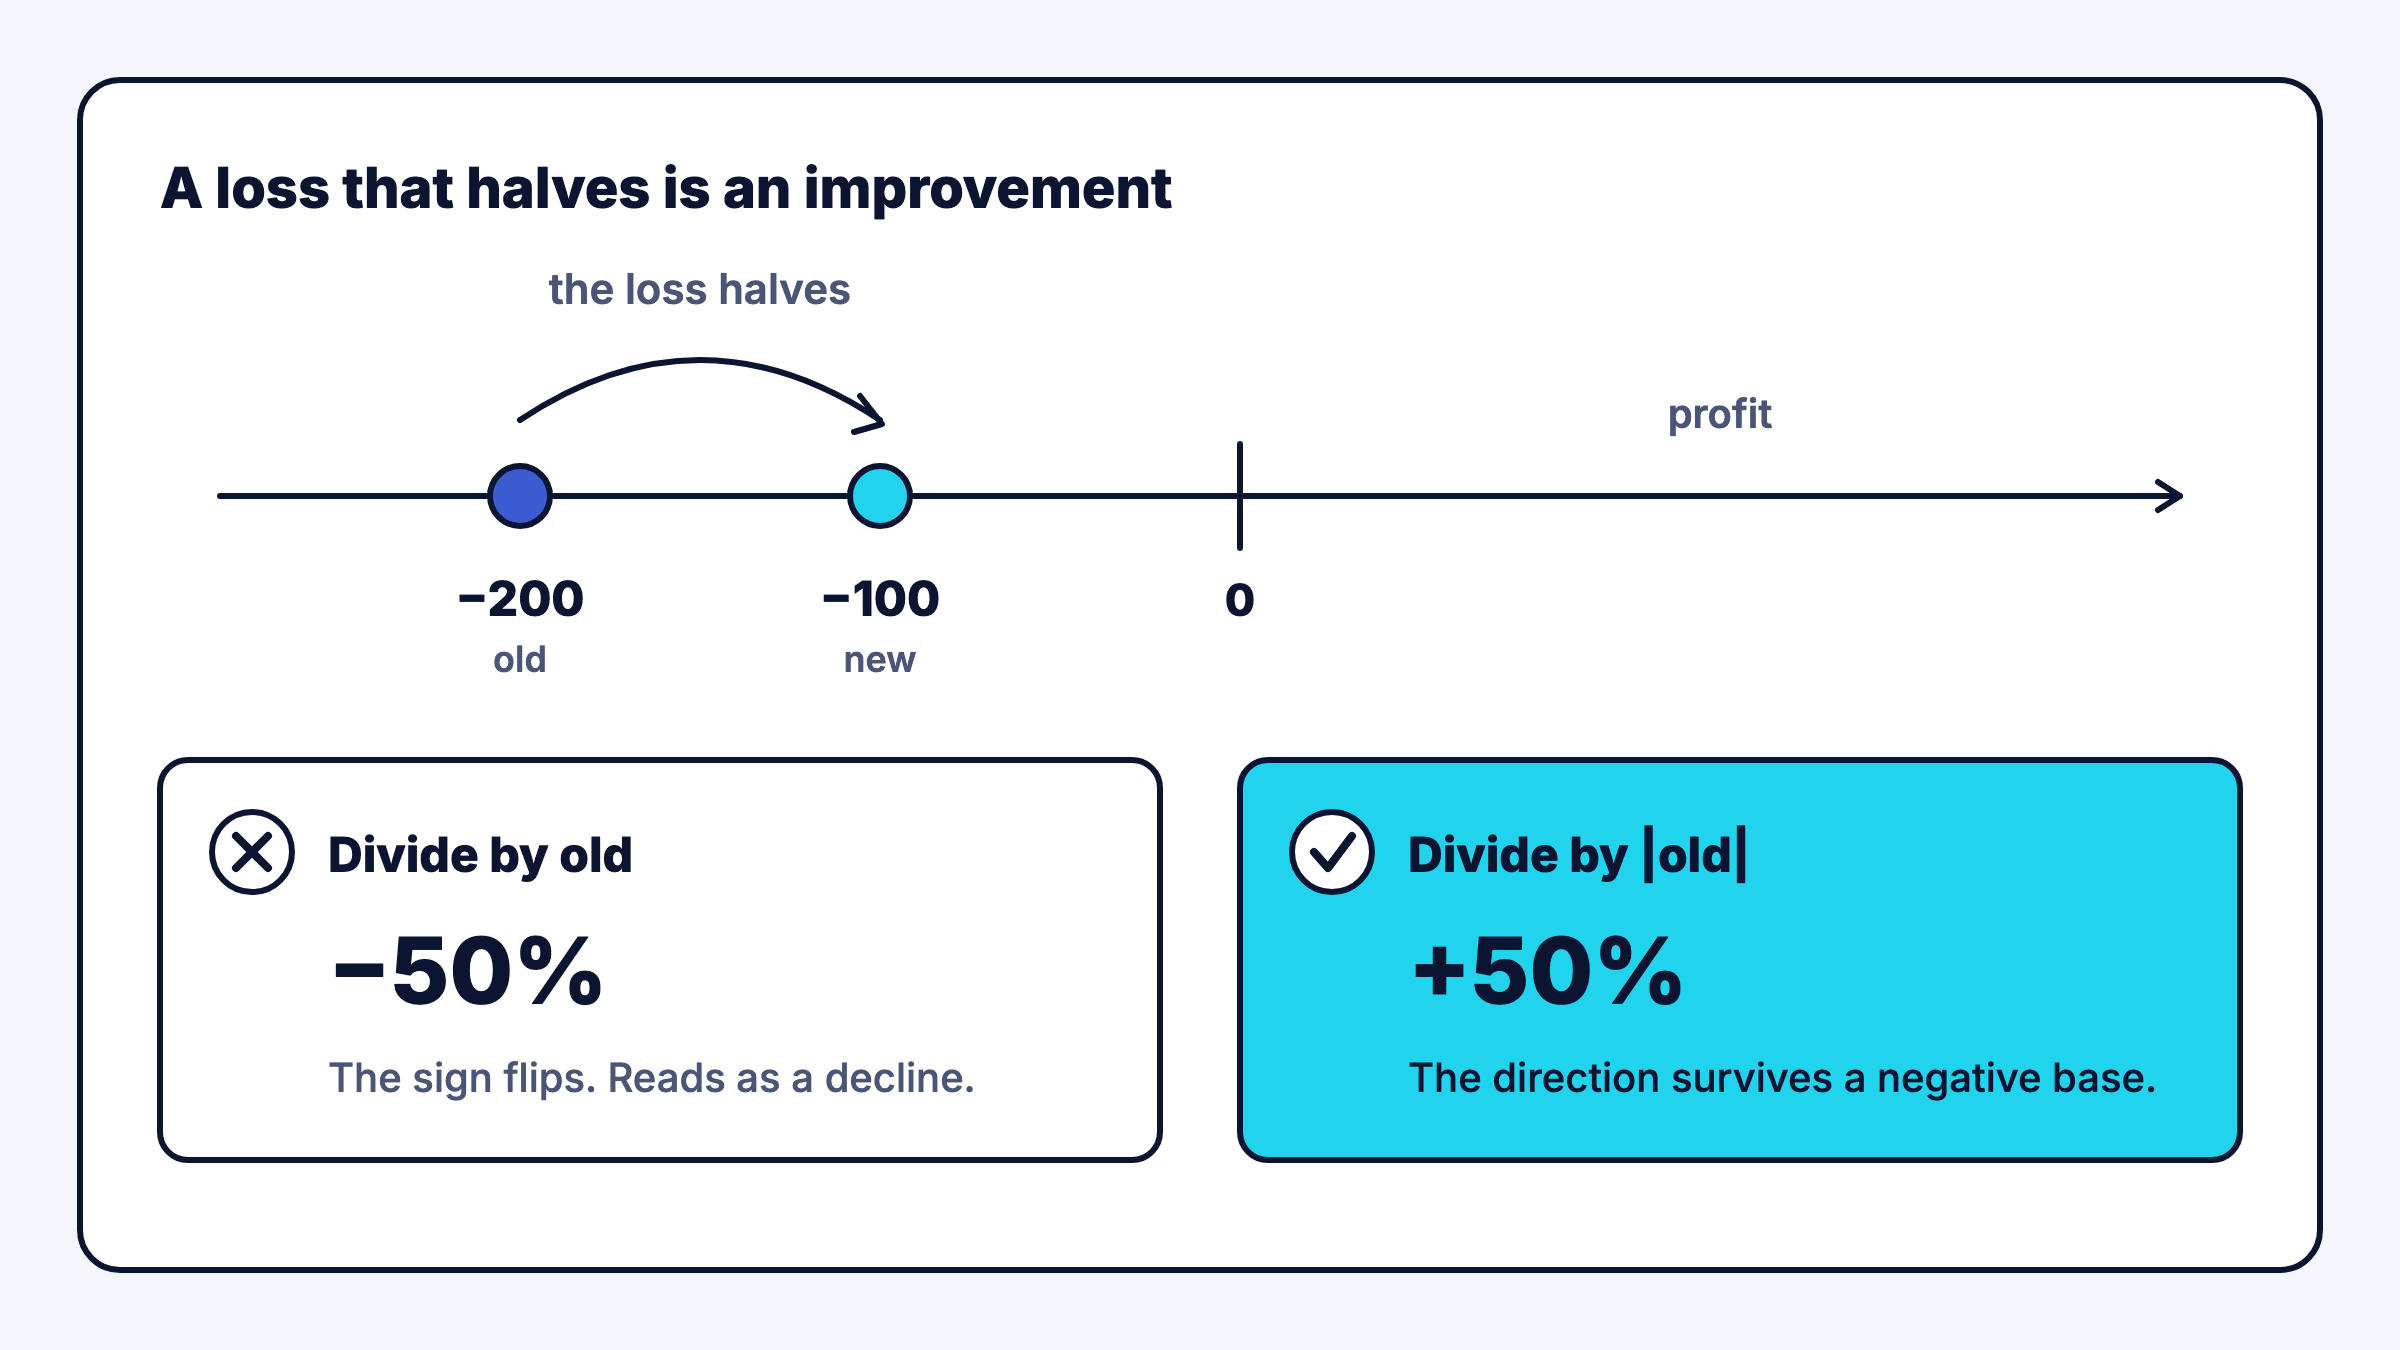The height and width of the screenshot is (1350, 2400).
Task: Click the "Divide by old" heading
Action: (x=480, y=856)
